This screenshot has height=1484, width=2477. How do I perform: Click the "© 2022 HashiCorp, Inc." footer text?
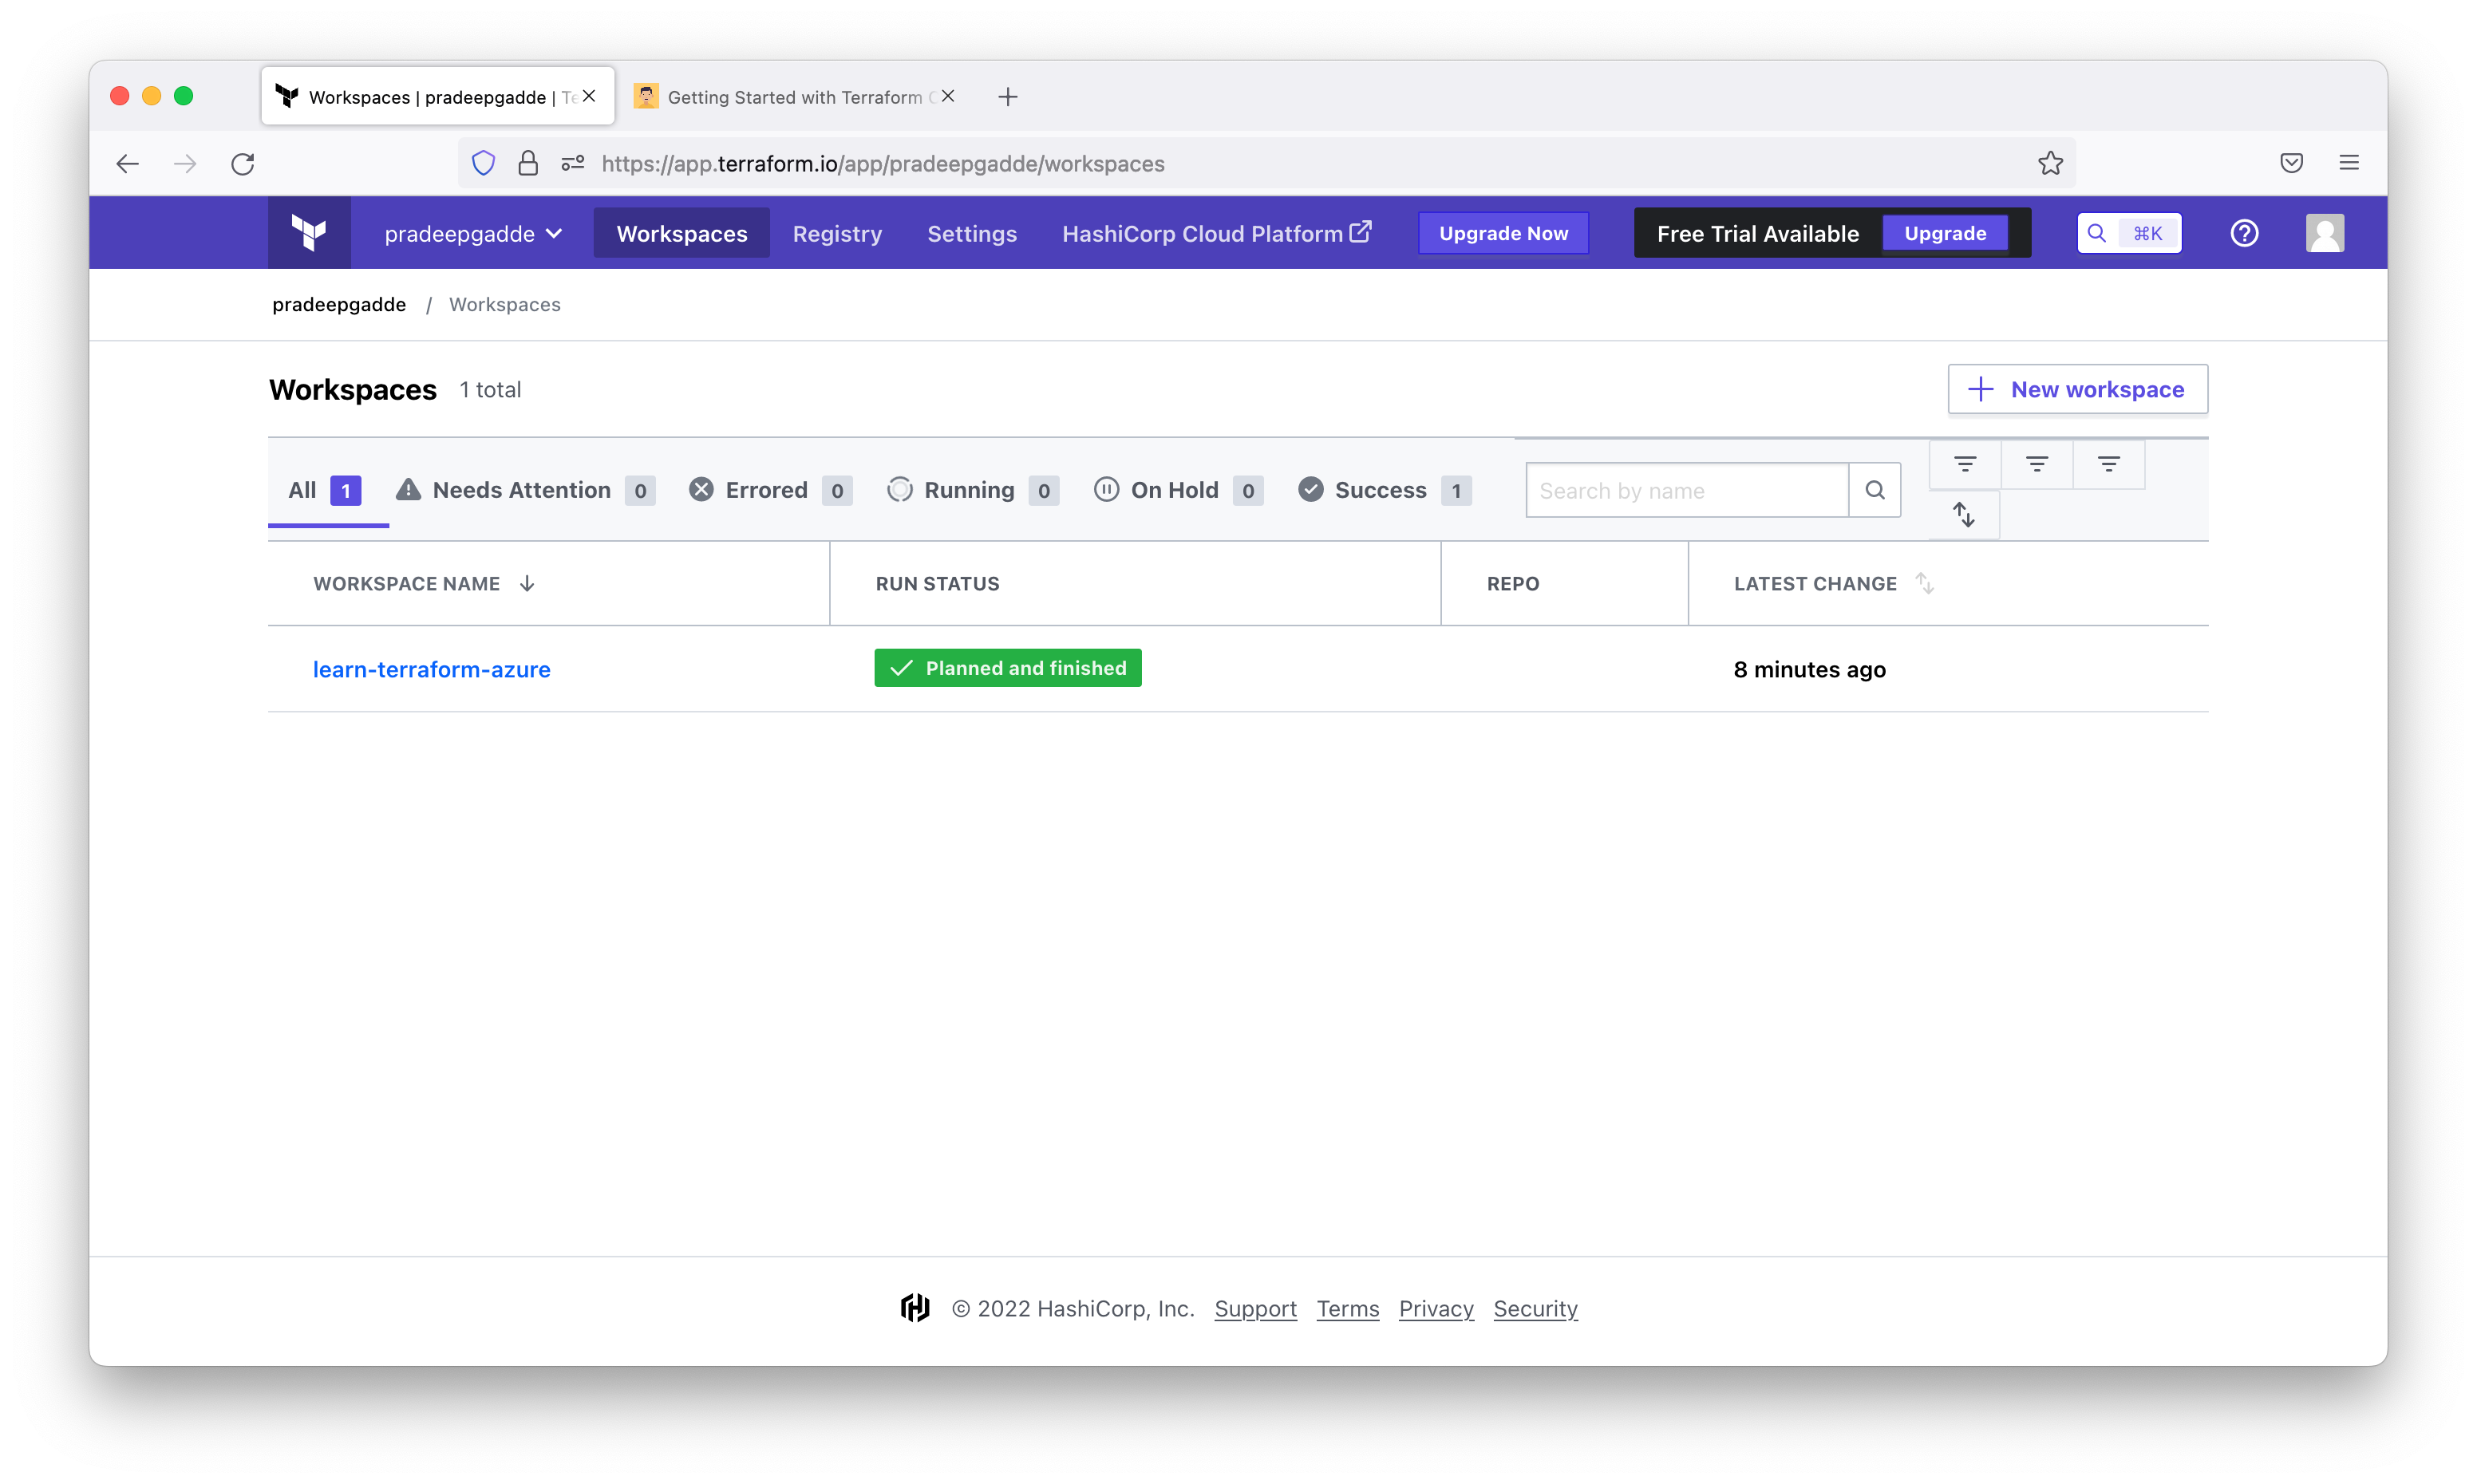click(1073, 1309)
